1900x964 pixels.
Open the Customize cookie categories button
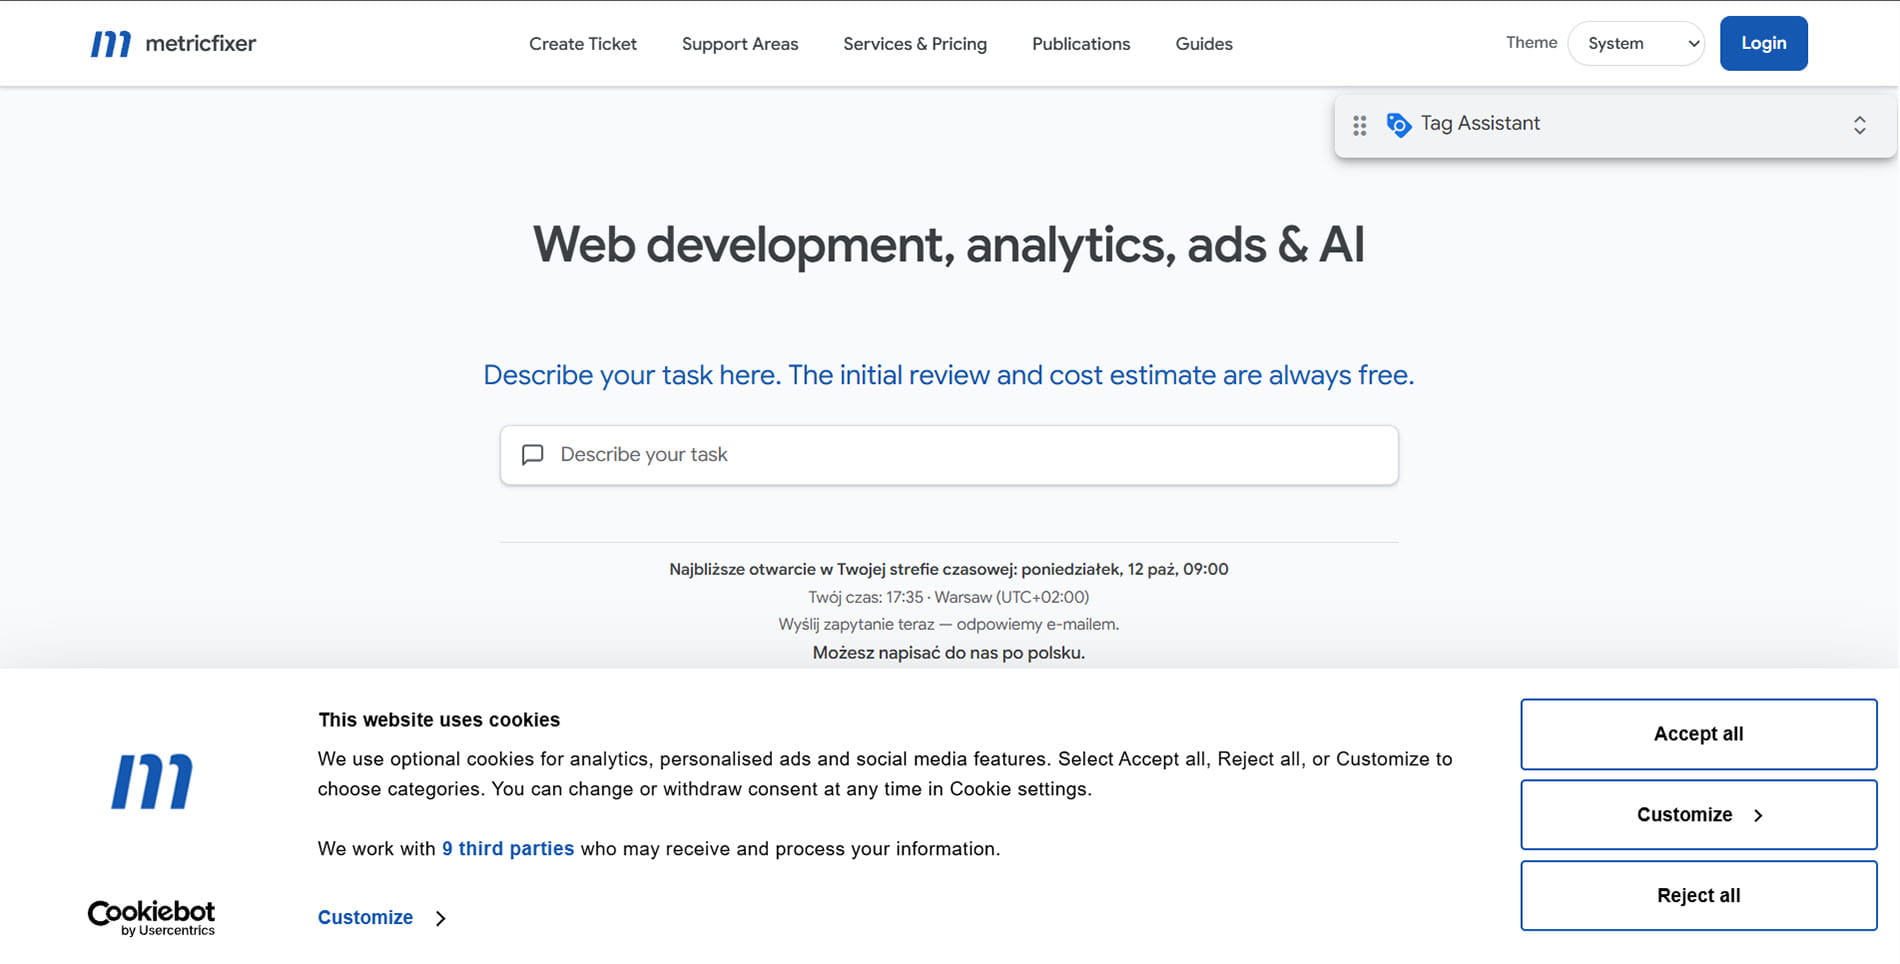pyautogui.click(x=1698, y=815)
